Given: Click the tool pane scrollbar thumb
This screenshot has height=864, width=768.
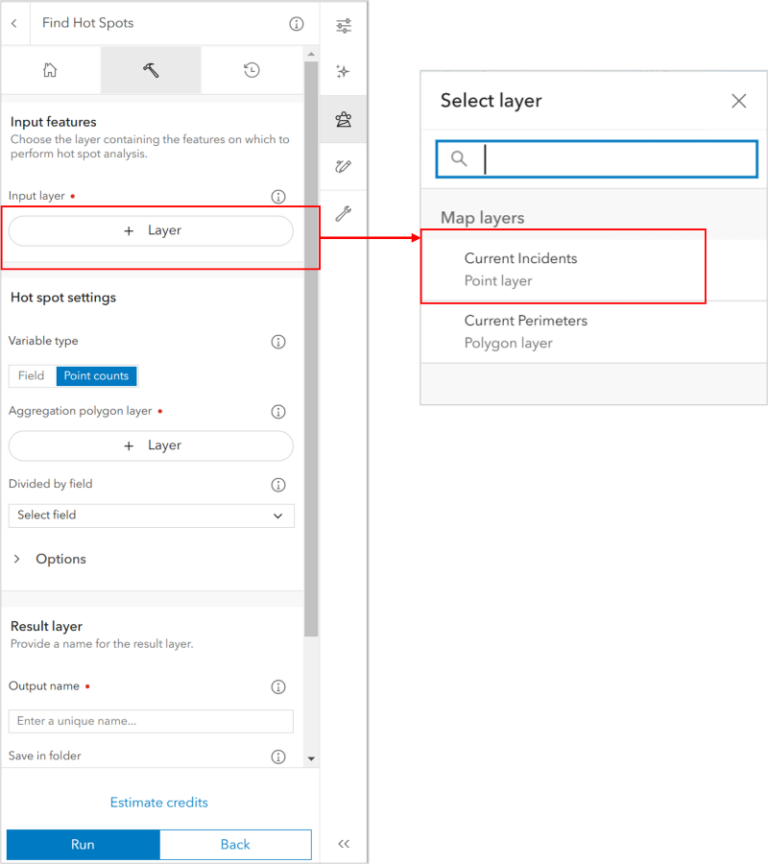Looking at the screenshot, I should 311,348.
